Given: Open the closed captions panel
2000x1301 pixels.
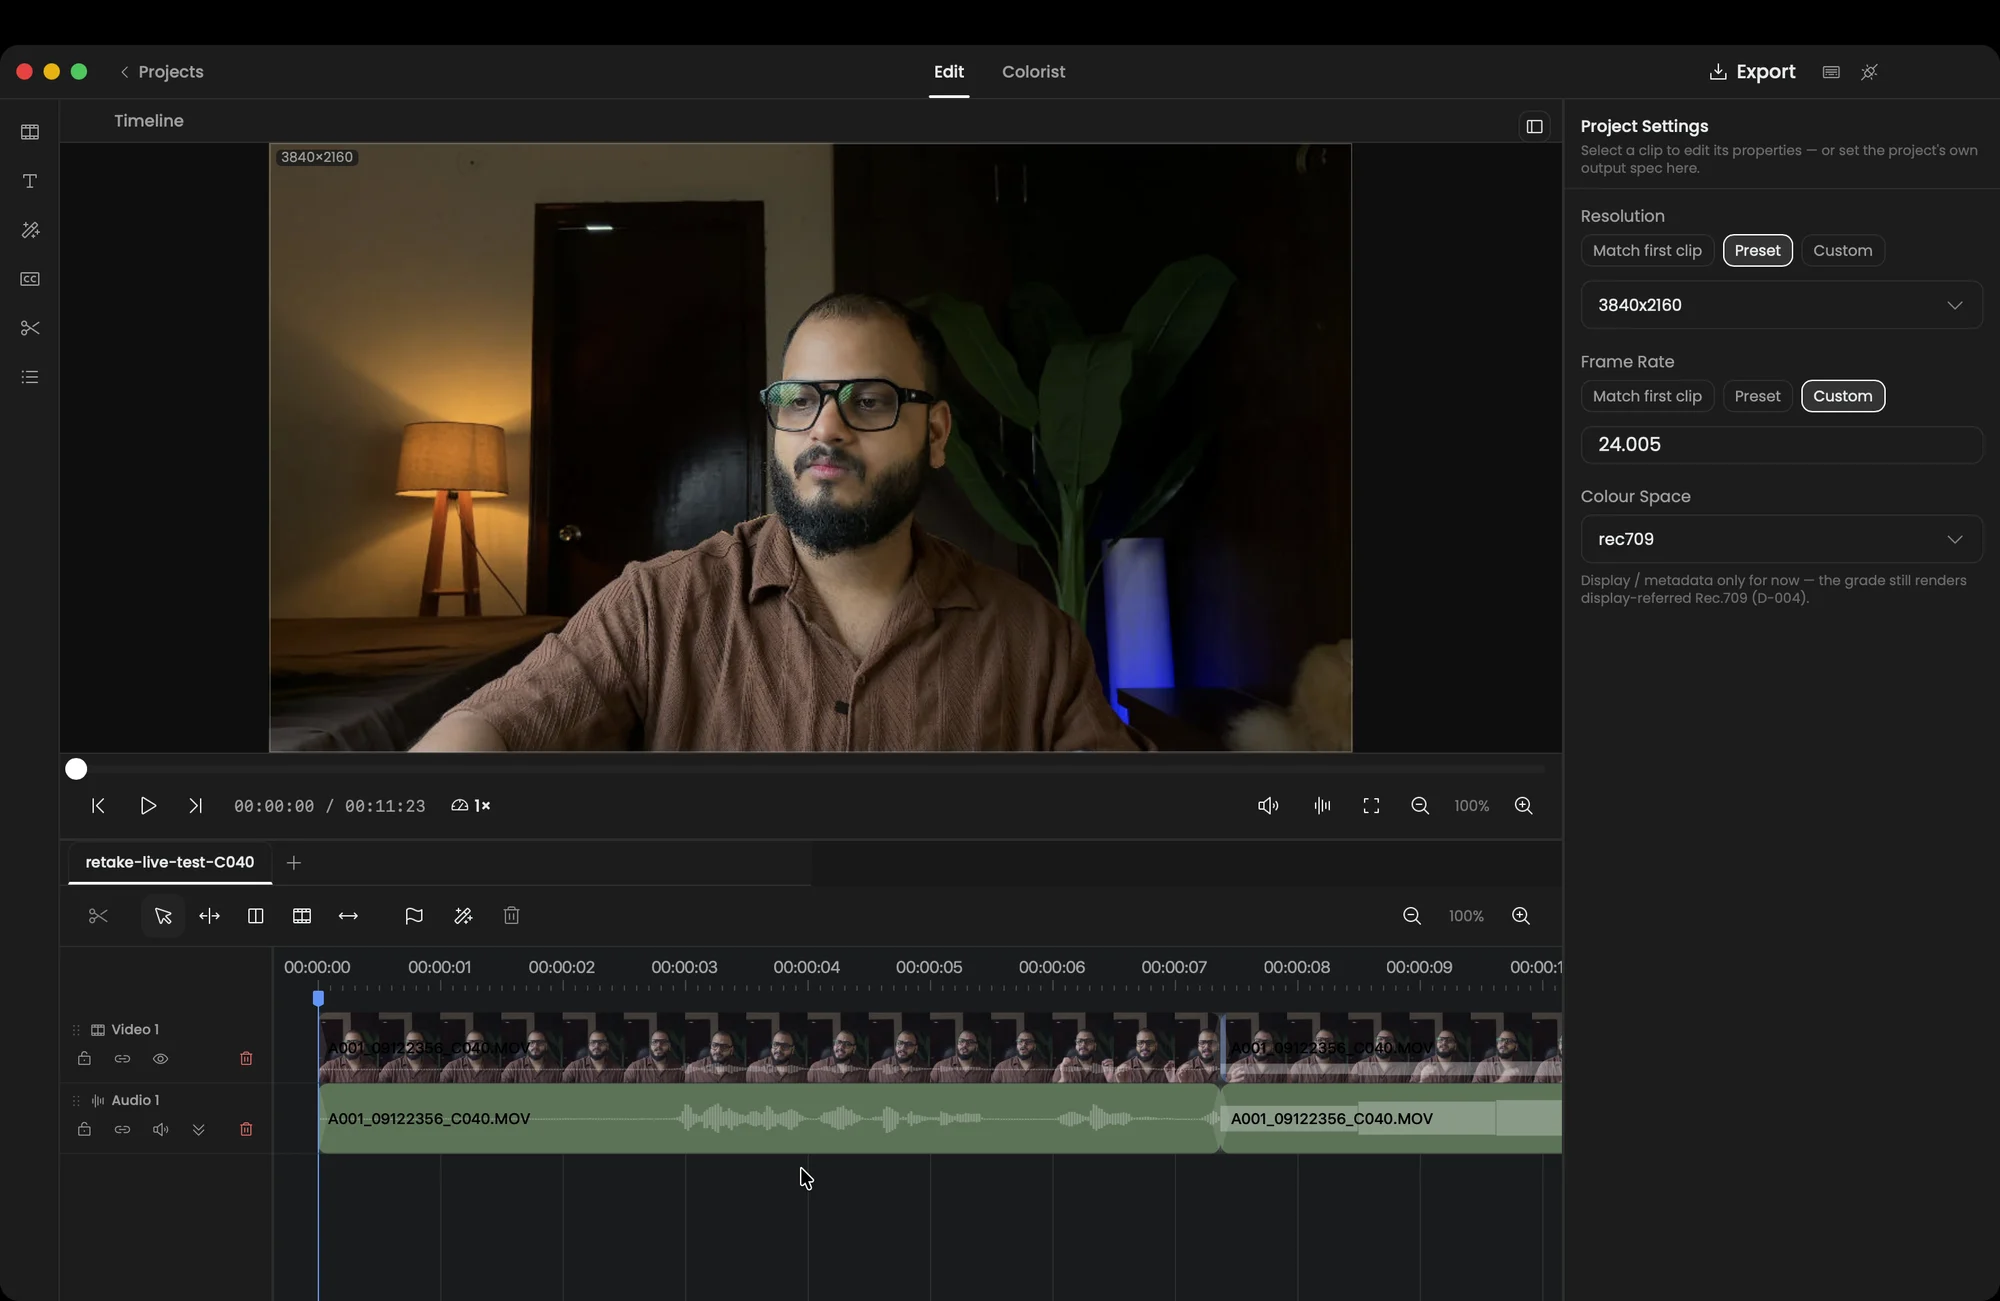Looking at the screenshot, I should (30, 279).
